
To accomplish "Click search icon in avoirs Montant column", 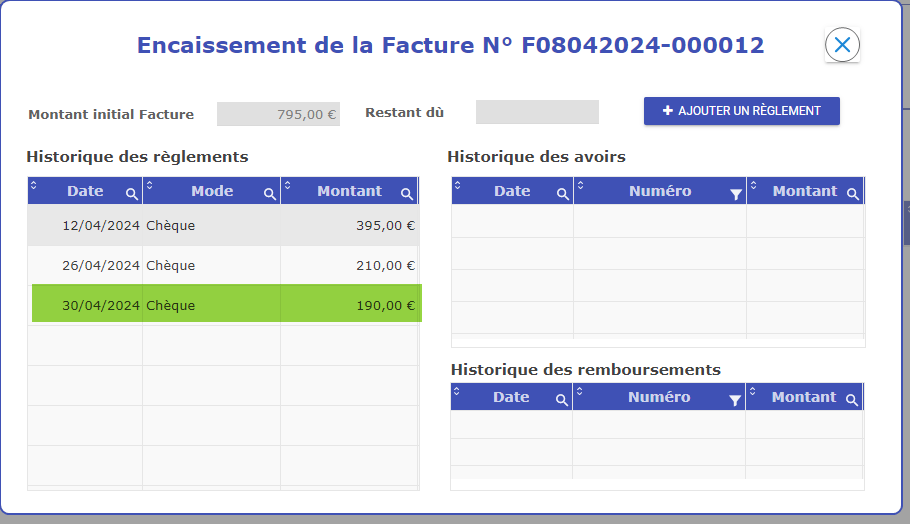I will (853, 194).
